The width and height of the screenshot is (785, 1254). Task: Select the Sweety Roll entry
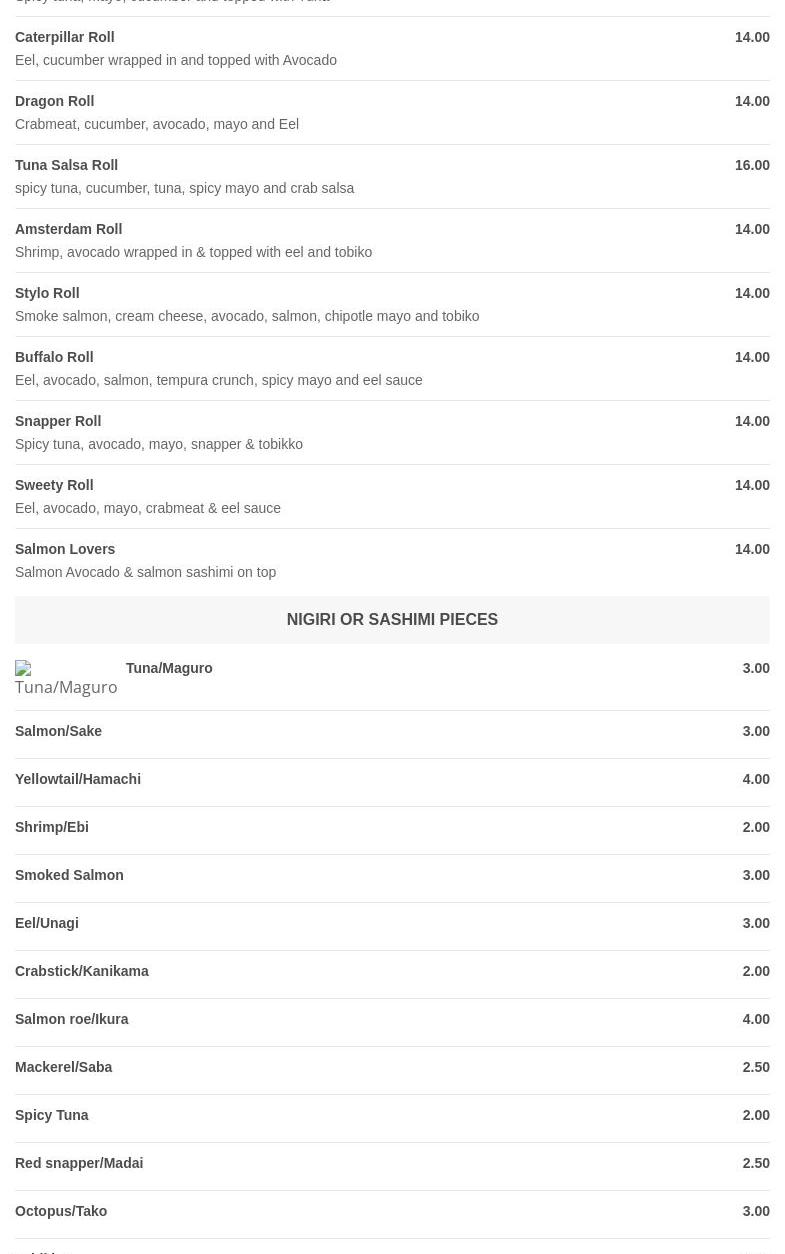pyautogui.click(x=54, y=485)
